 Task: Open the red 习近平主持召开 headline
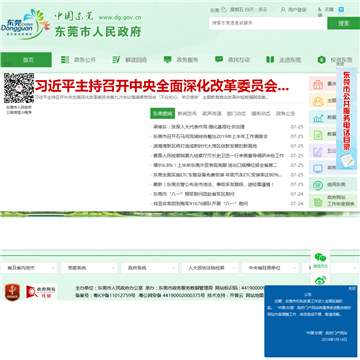(162, 86)
